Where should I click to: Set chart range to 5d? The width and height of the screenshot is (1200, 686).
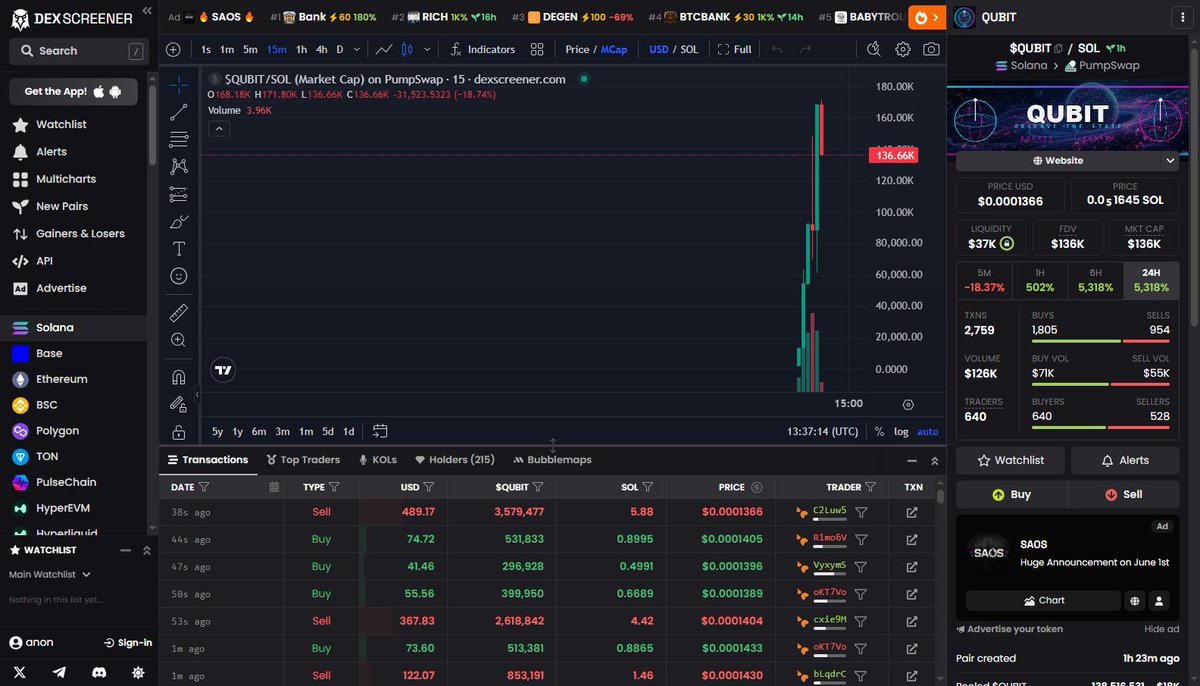click(328, 431)
